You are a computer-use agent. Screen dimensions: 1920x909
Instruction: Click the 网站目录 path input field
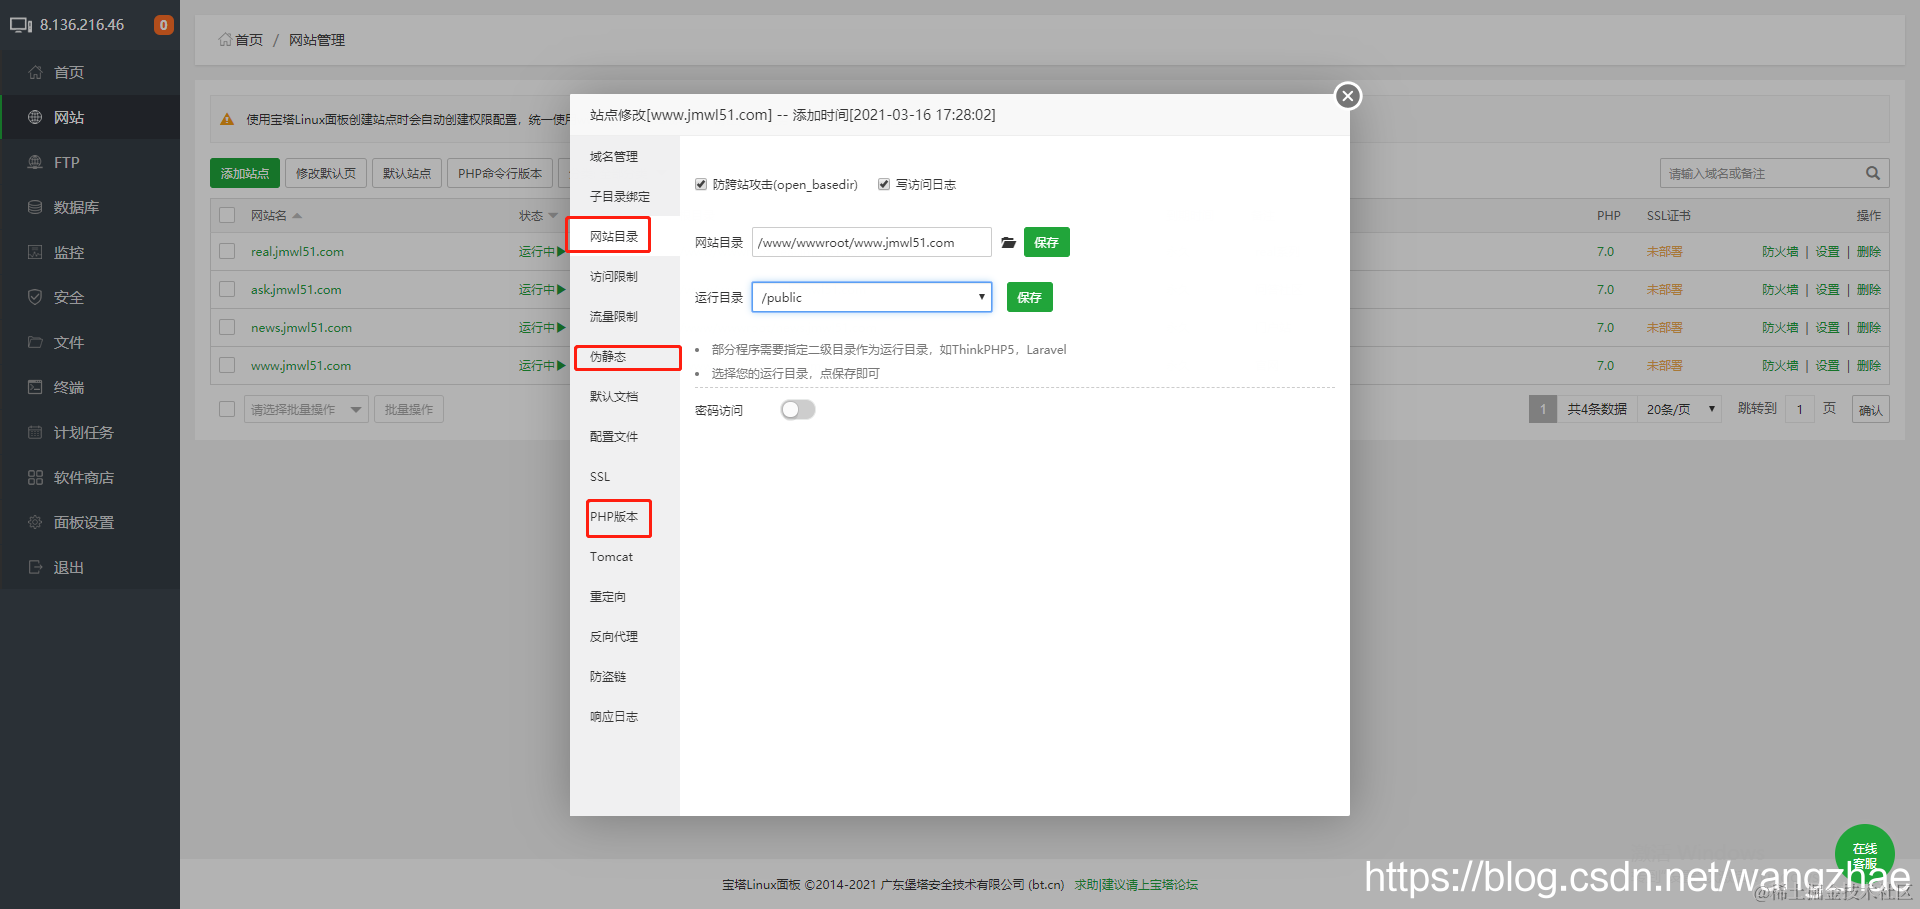coord(872,242)
